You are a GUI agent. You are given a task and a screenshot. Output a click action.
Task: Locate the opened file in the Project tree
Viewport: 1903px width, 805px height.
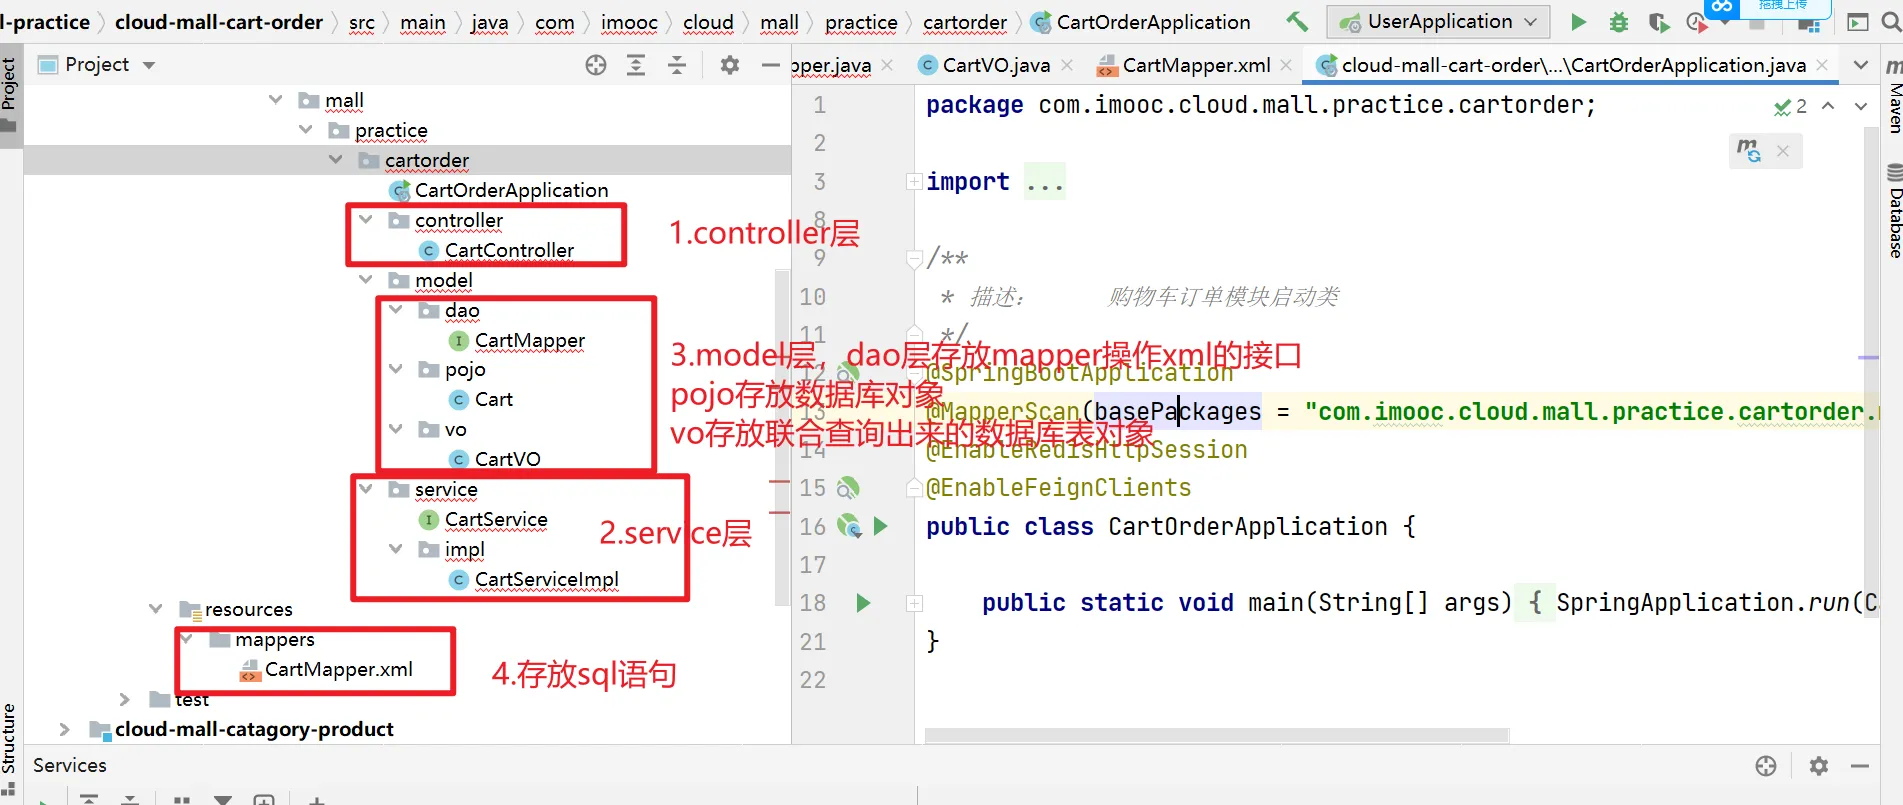[x=596, y=65]
